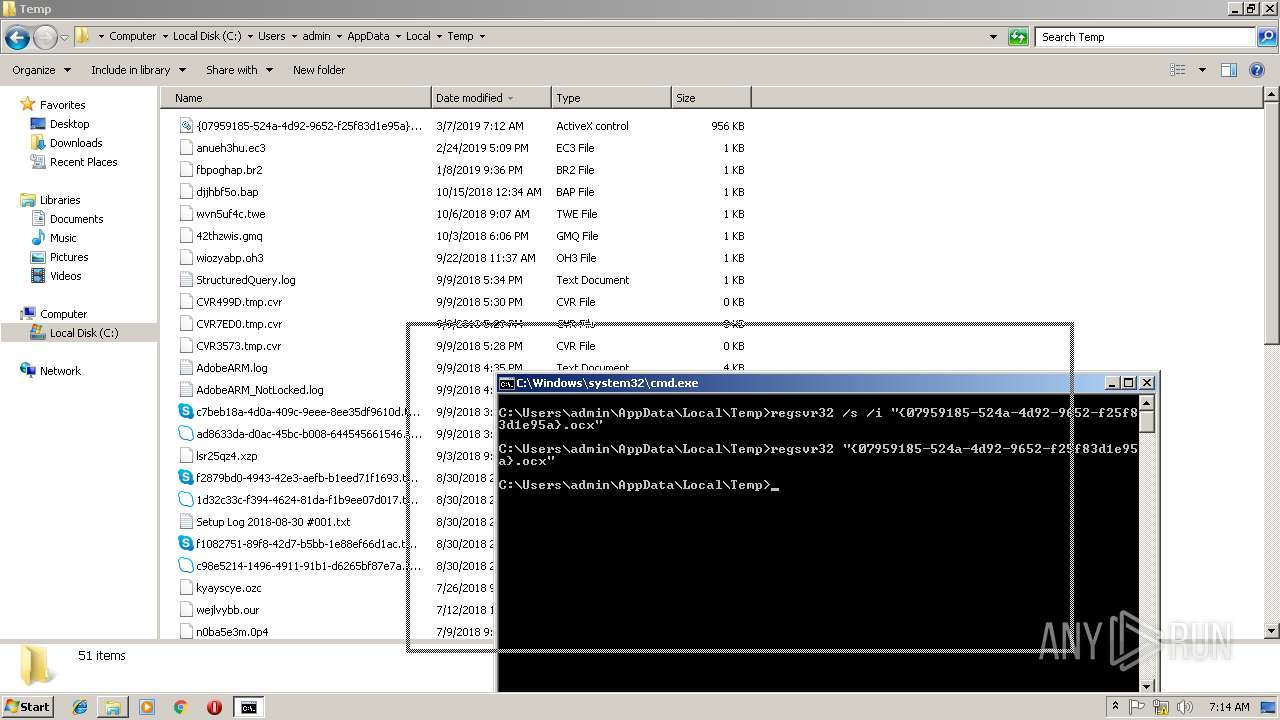Sort by the Size column header

[x=711, y=98]
